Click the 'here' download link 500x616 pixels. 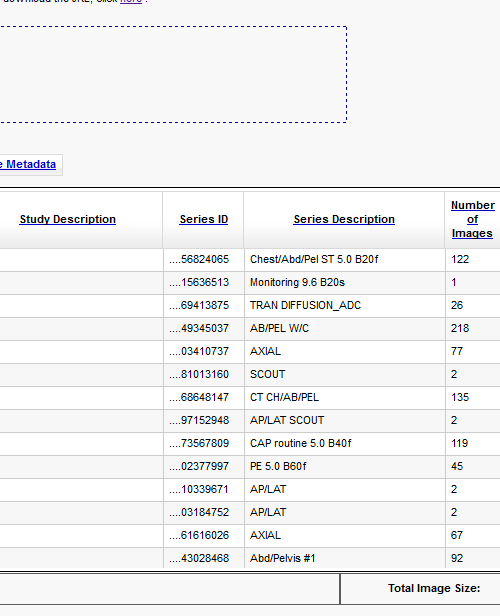[x=131, y=1]
